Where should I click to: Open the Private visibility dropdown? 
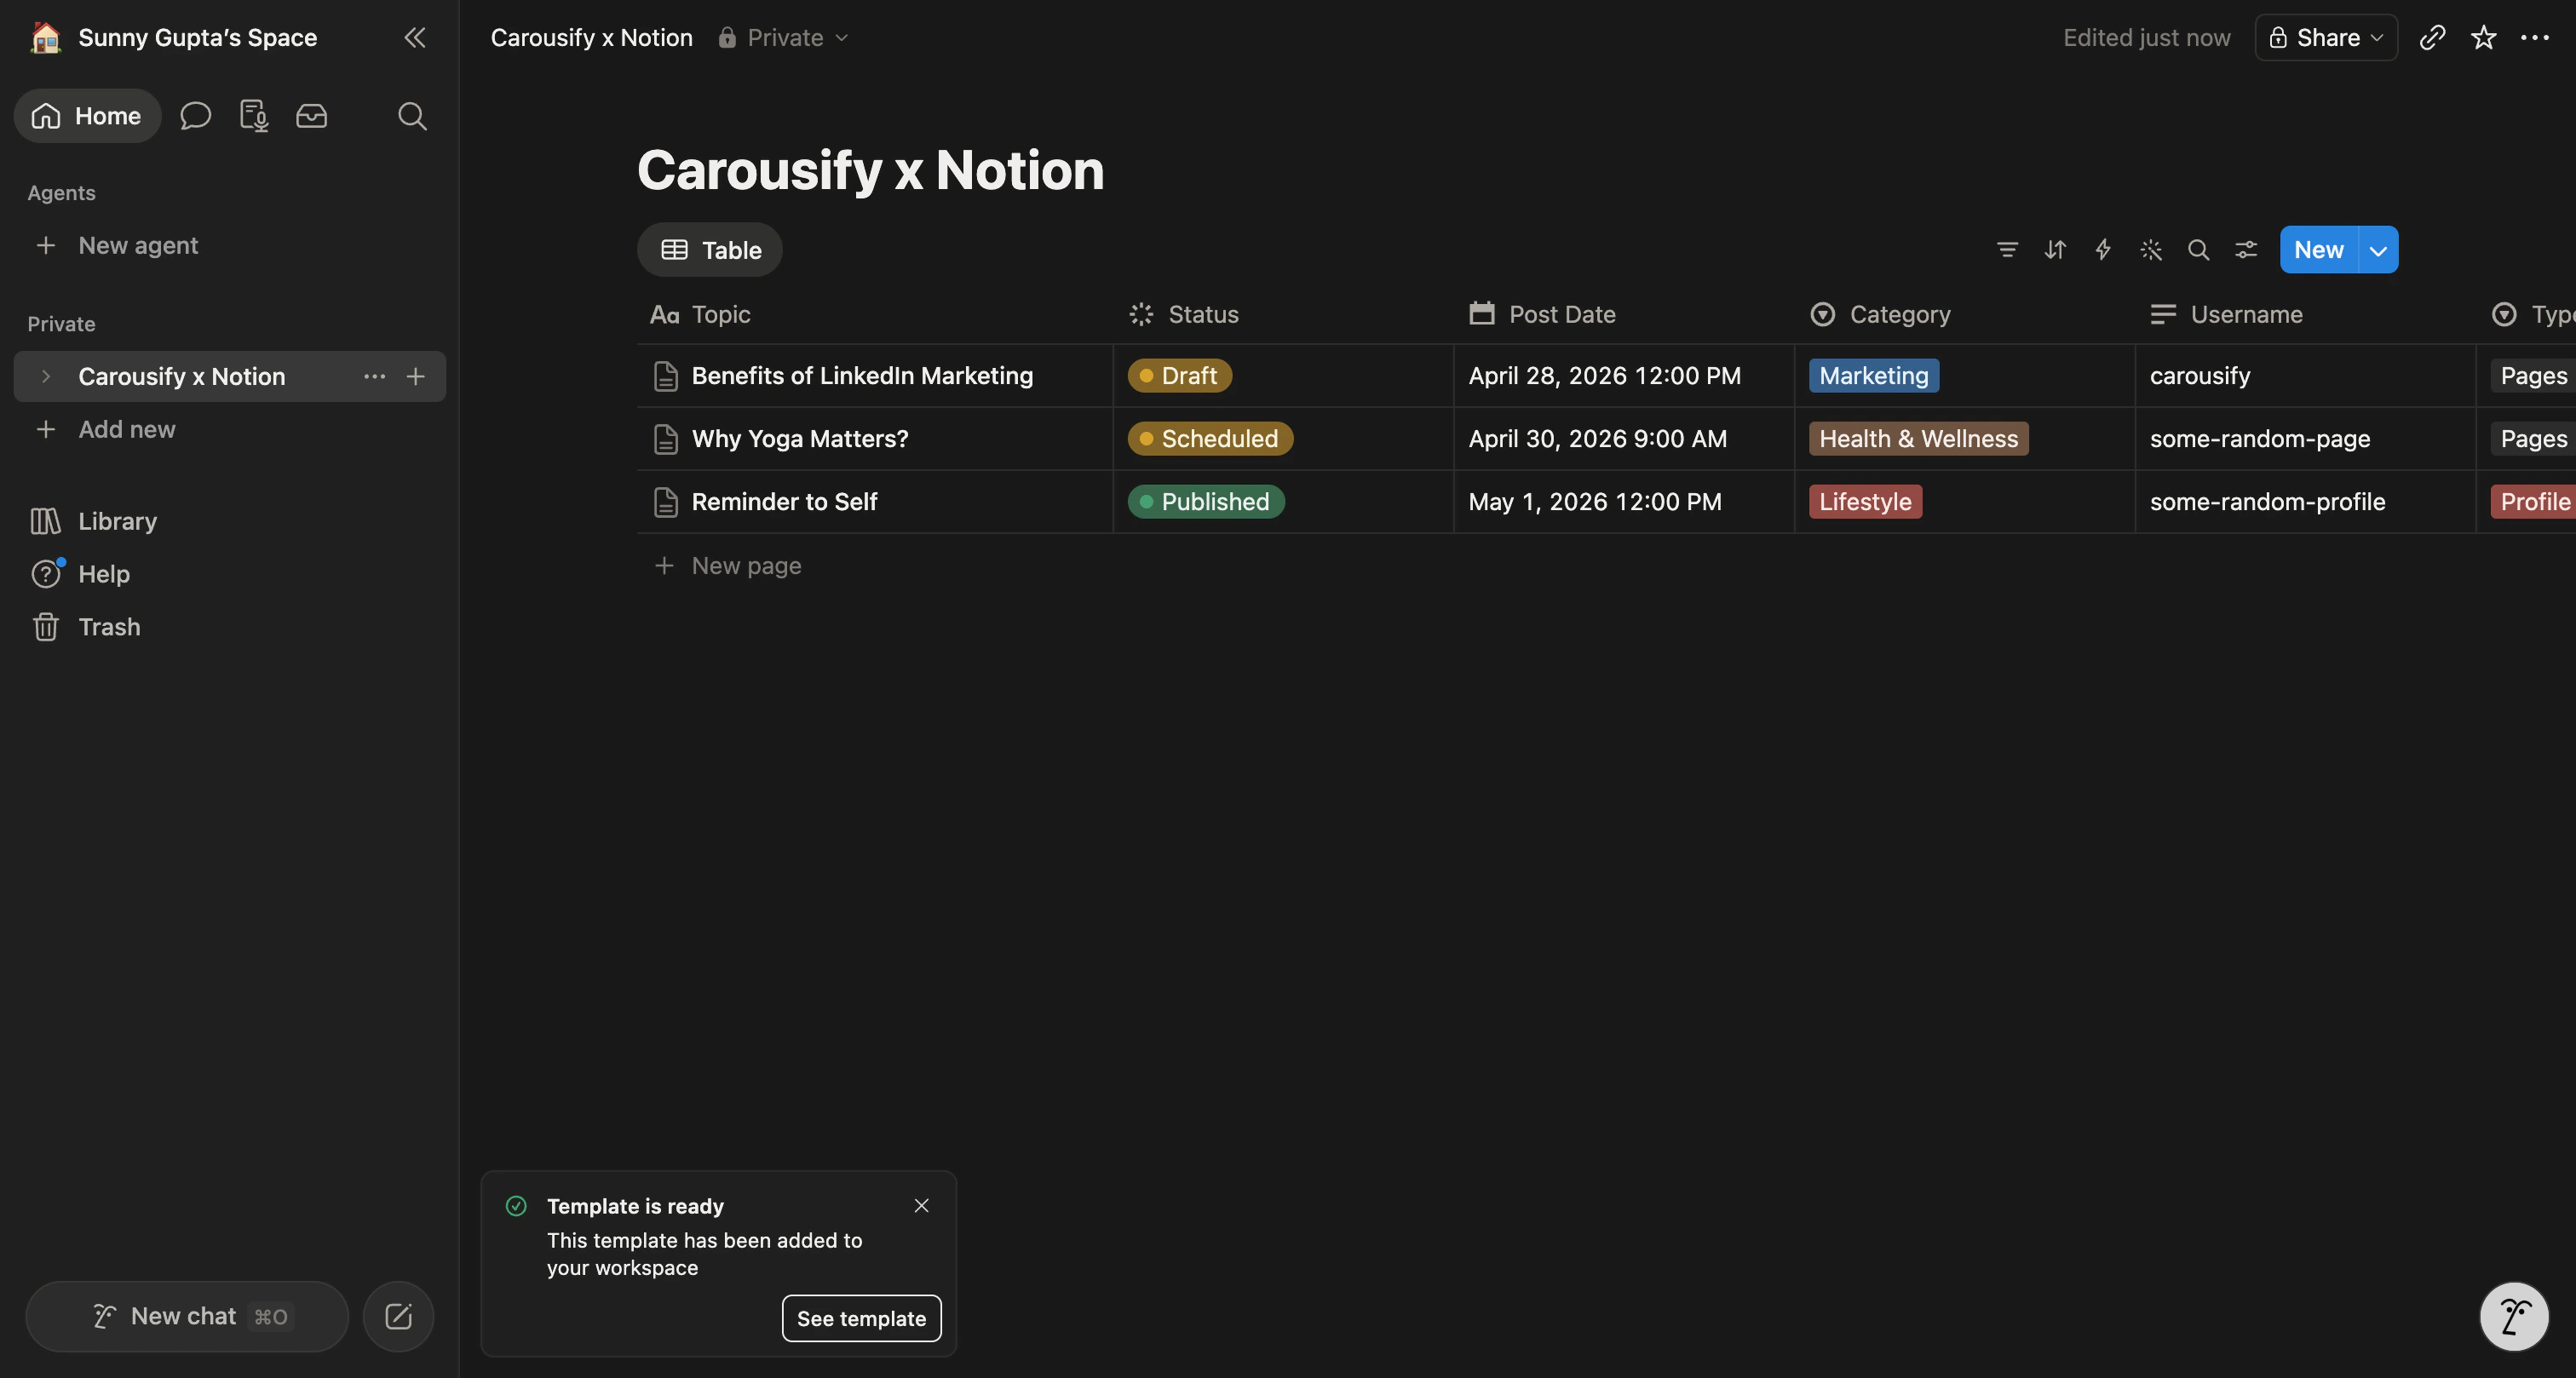pyautogui.click(x=784, y=38)
